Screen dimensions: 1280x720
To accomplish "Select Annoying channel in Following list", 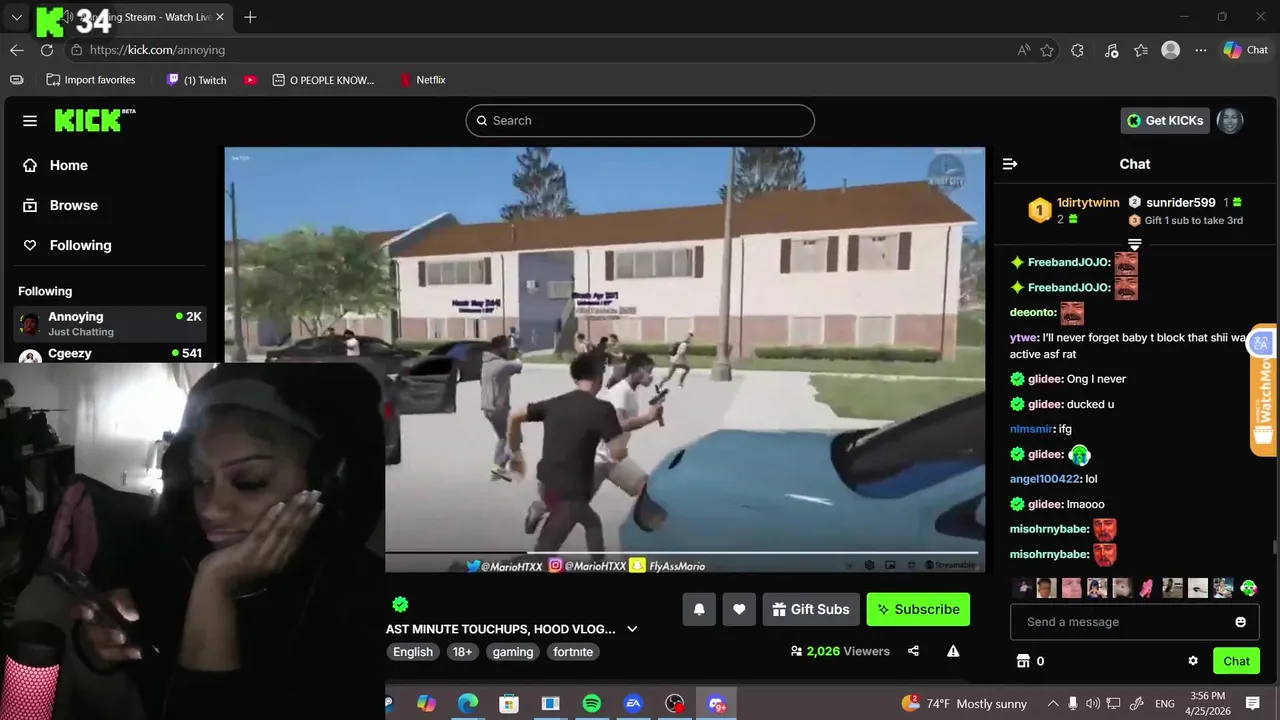I will pos(110,323).
